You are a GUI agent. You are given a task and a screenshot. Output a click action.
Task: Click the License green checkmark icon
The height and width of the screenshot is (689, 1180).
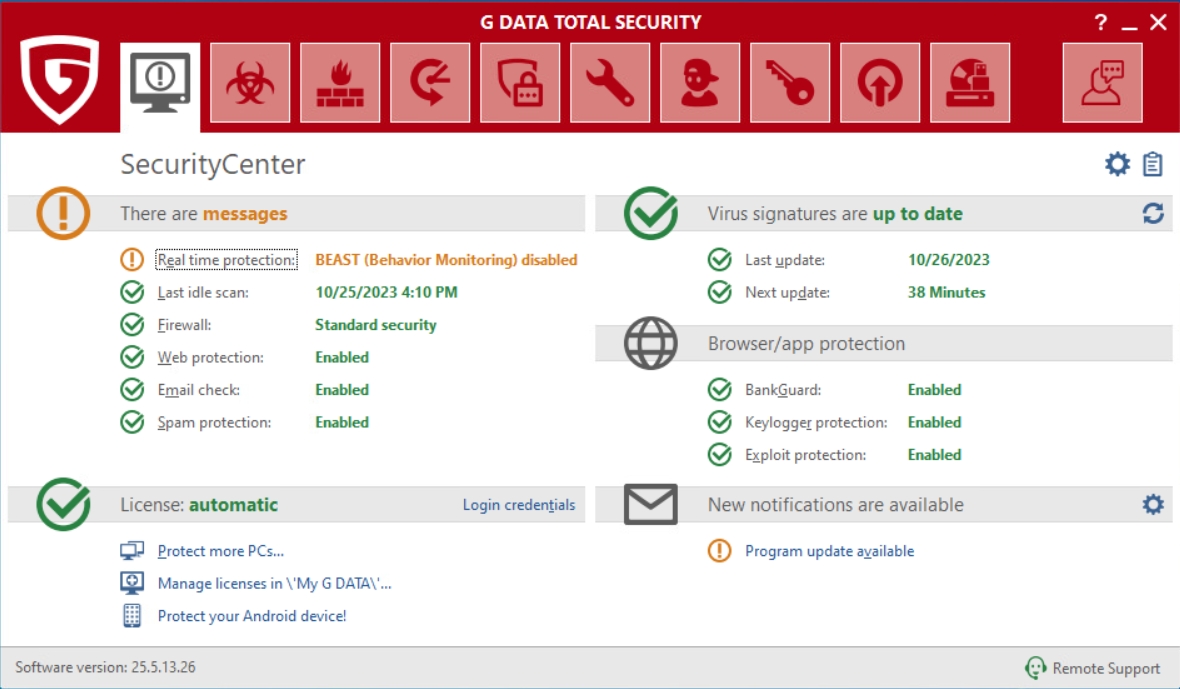(63, 504)
